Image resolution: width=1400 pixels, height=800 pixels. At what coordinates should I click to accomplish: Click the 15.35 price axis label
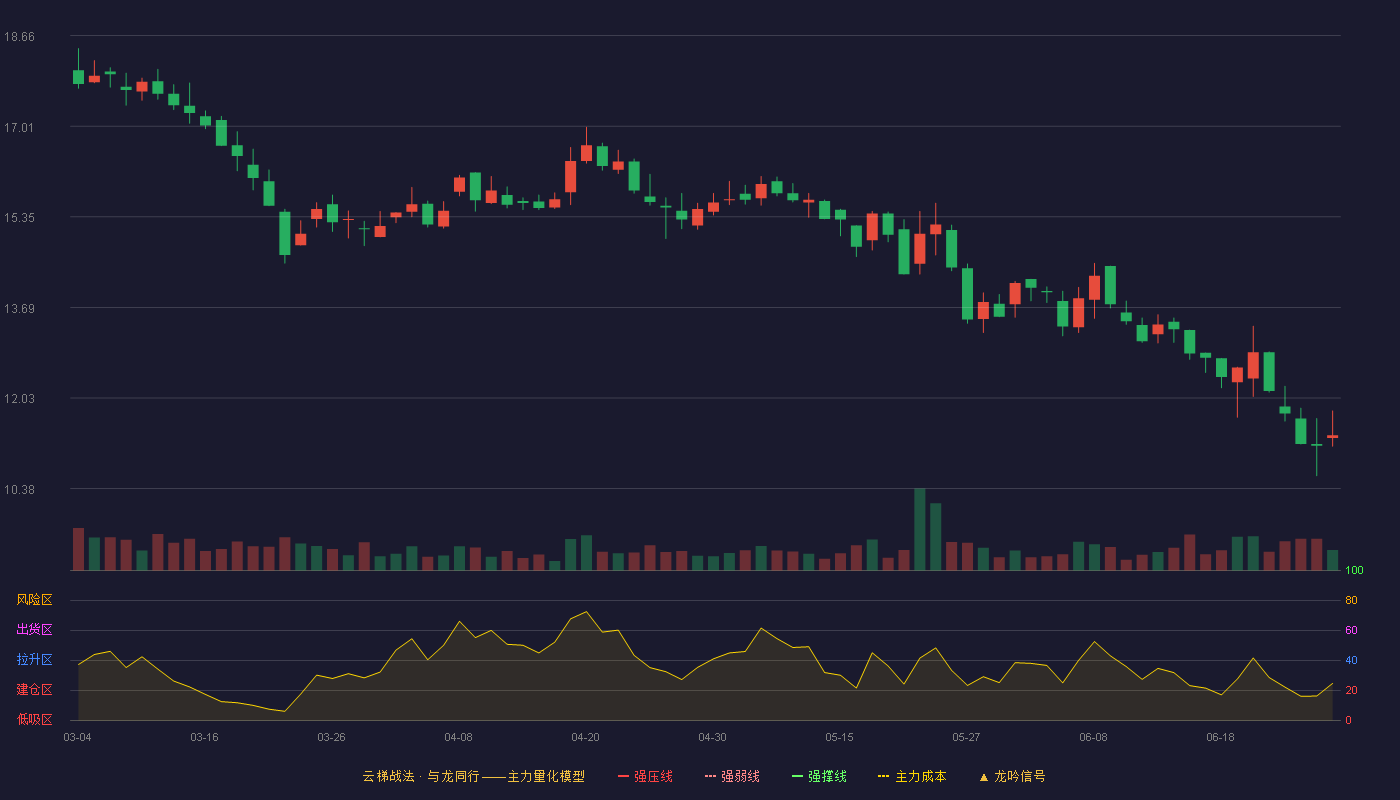(x=19, y=217)
